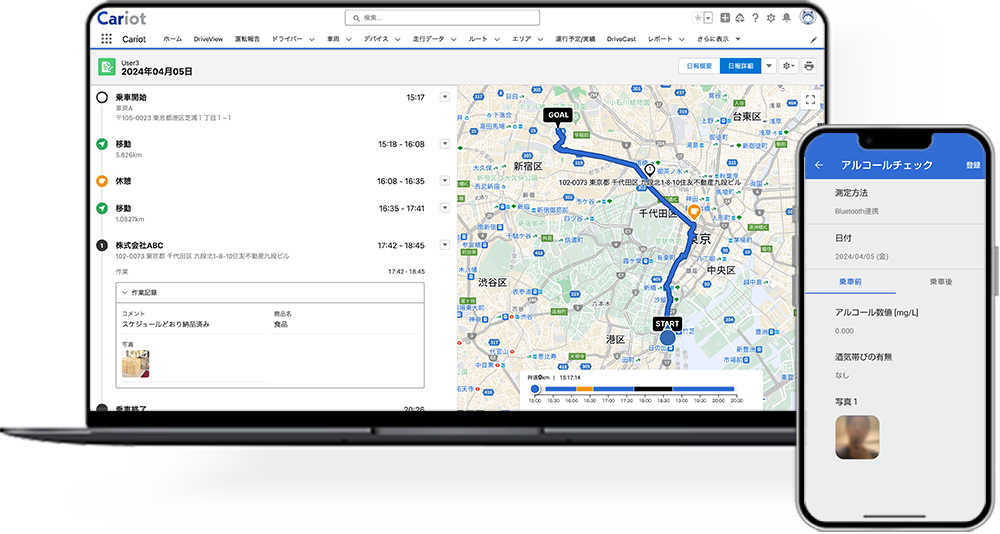This screenshot has width=1000, height=534.
Task: Collapse the 作業記録 section
Action: coord(125,292)
